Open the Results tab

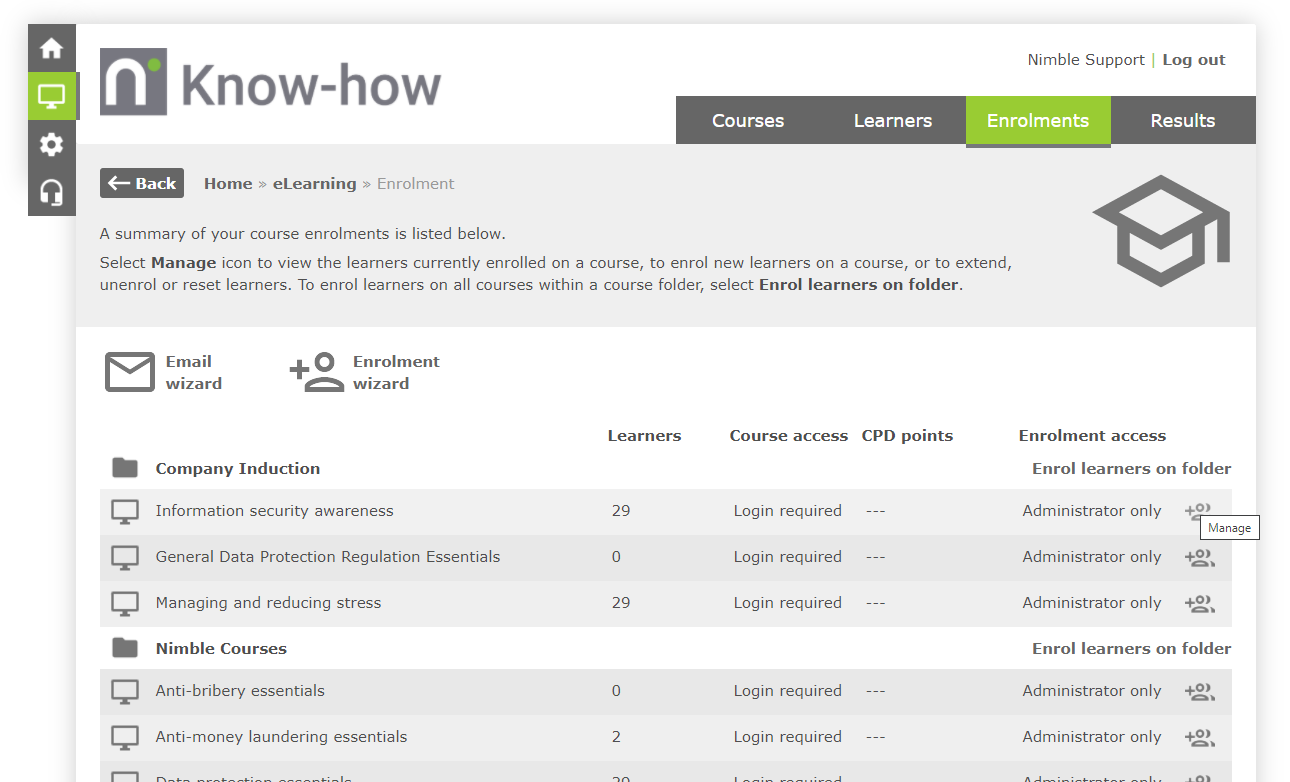[1183, 120]
